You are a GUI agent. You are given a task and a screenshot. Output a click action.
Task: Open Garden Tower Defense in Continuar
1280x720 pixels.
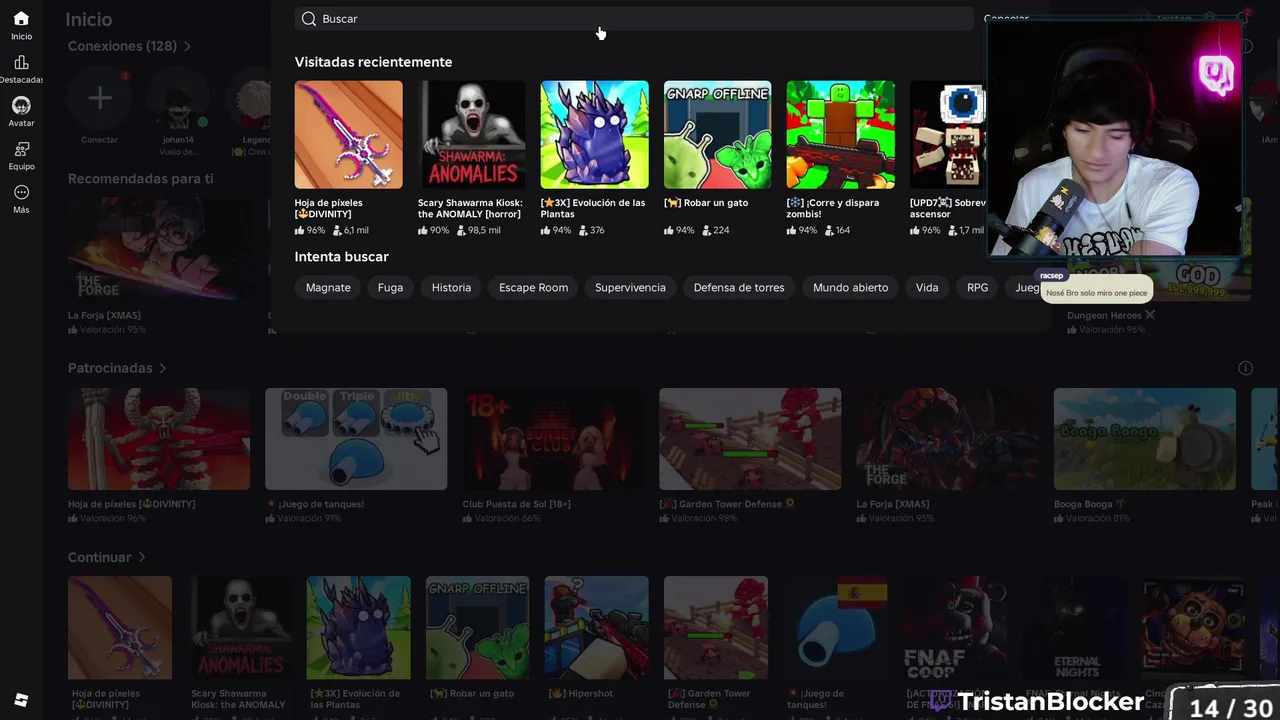point(716,628)
